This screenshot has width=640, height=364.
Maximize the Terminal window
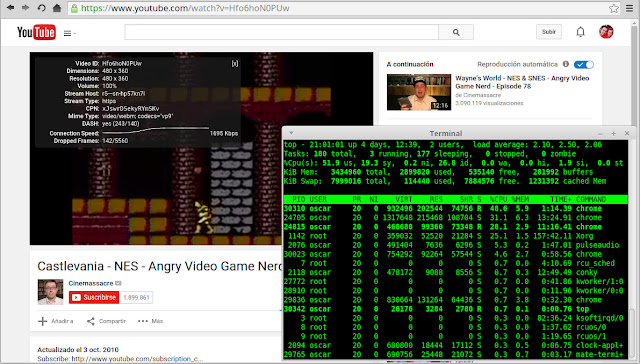(613, 133)
